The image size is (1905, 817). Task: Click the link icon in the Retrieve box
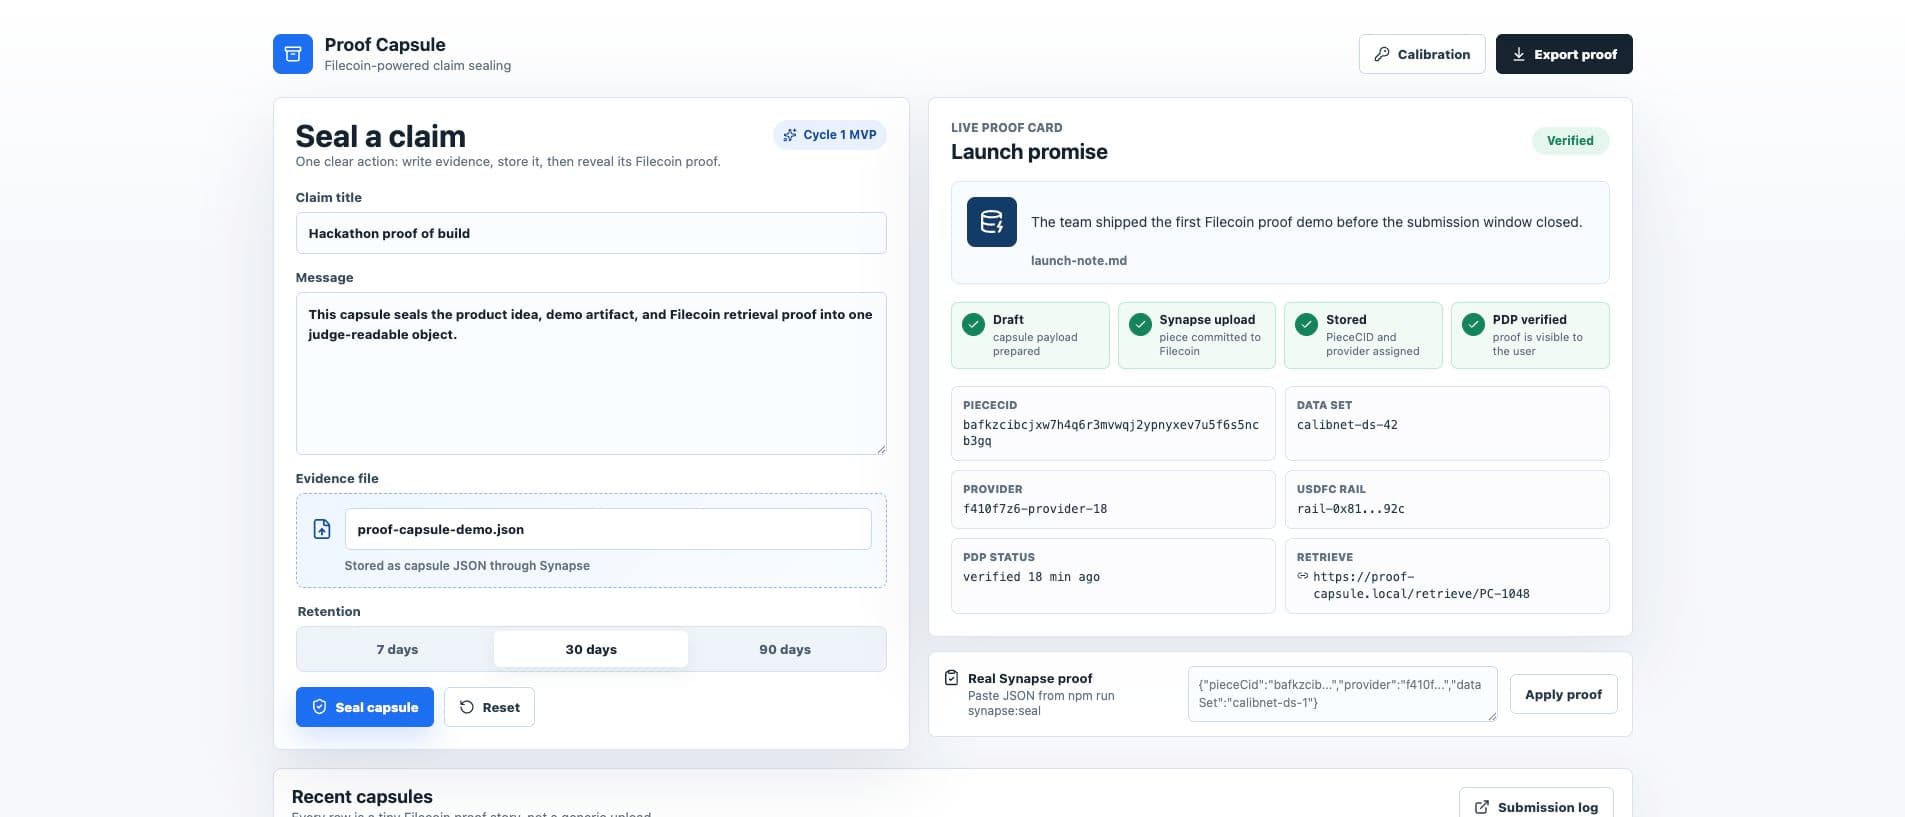(x=1303, y=576)
